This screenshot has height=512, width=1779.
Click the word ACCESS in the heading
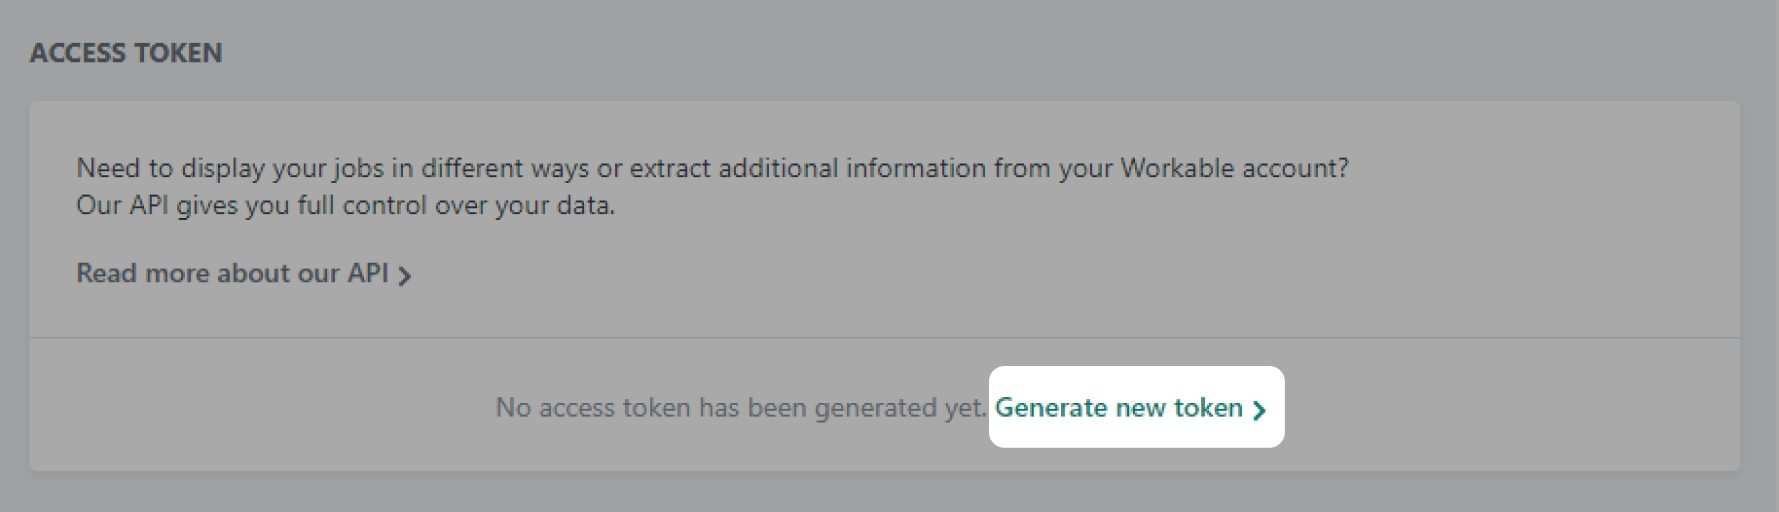pyautogui.click(x=76, y=53)
